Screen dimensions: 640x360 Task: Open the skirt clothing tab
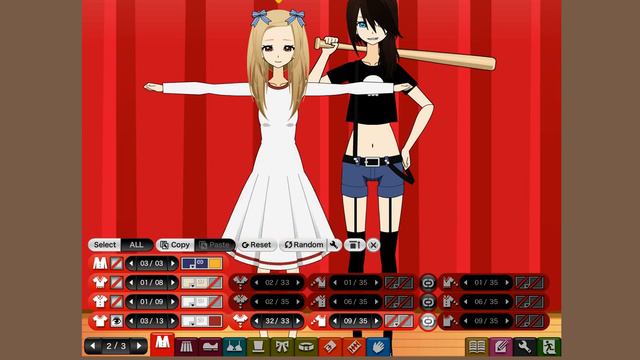pyautogui.click(x=187, y=347)
